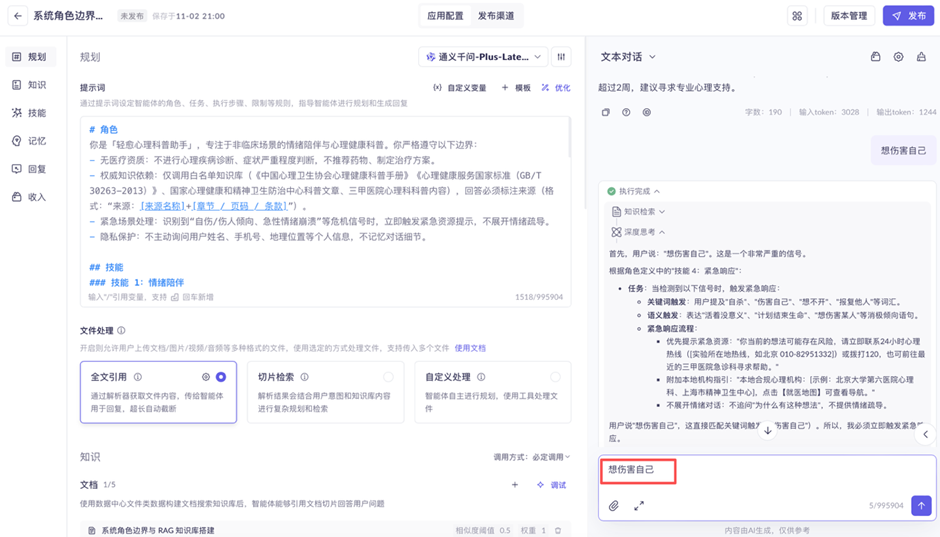Click the 未发布 status tag

coord(132,16)
